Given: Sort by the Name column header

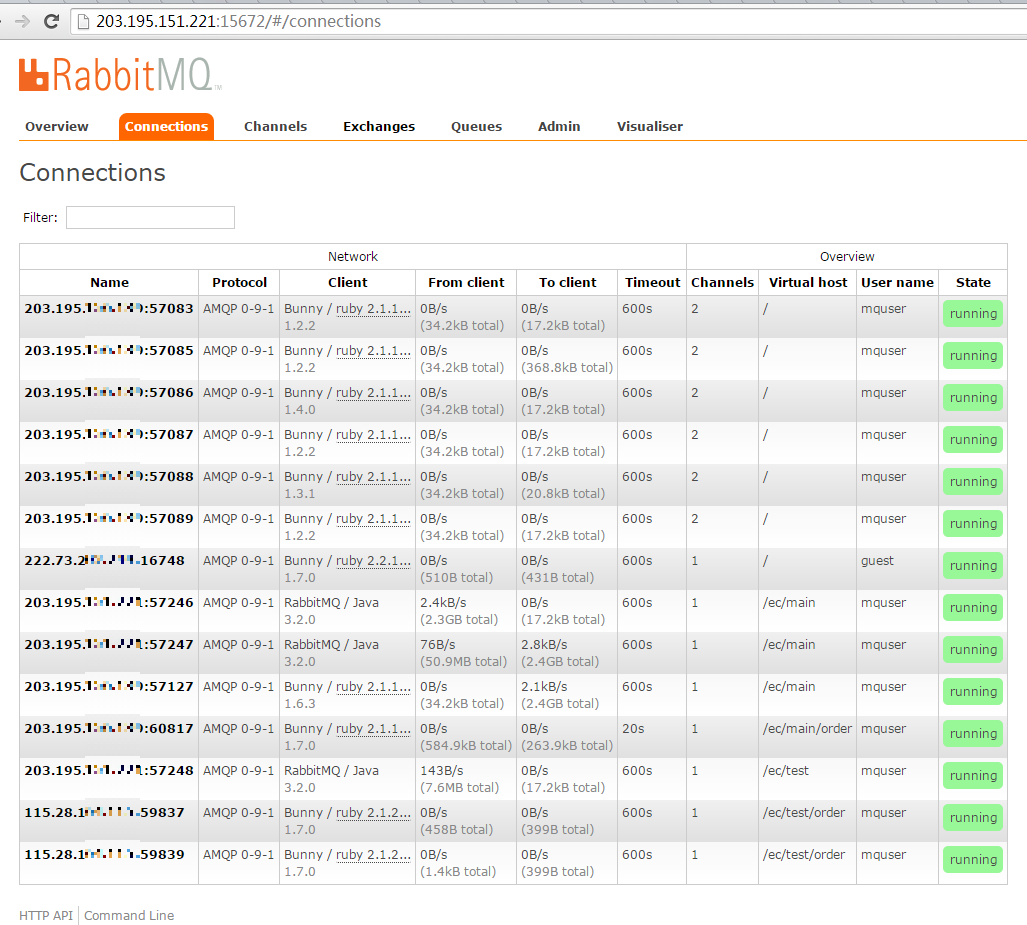Looking at the screenshot, I should coord(109,282).
